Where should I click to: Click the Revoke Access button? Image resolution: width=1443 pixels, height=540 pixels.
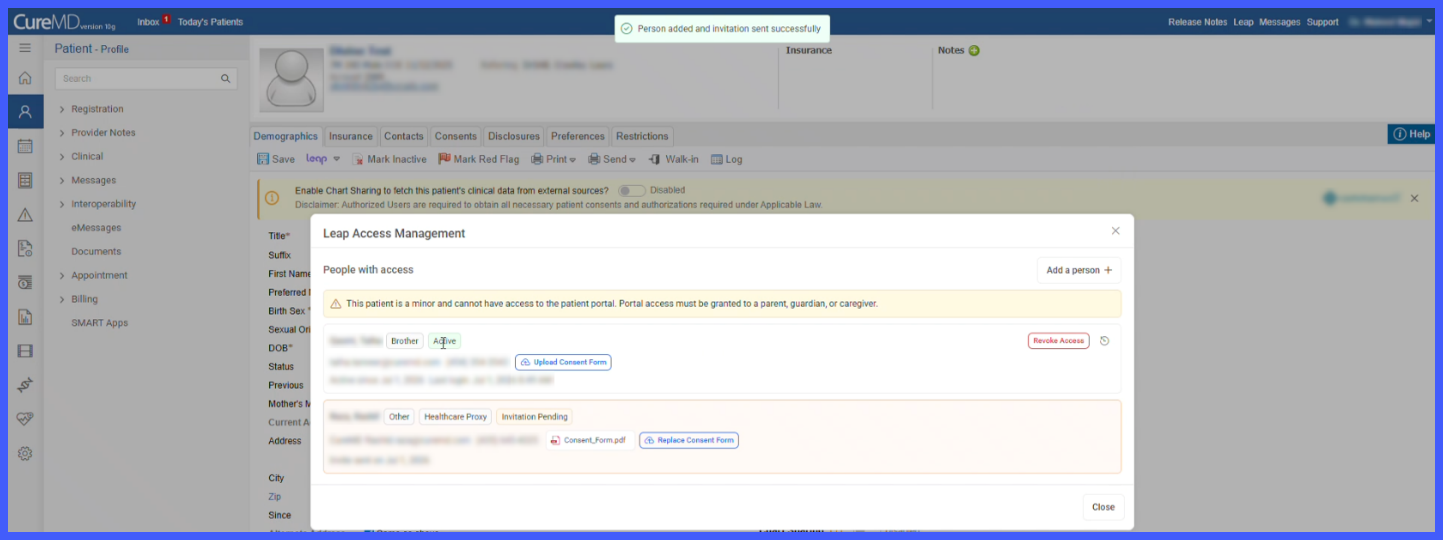pos(1058,341)
